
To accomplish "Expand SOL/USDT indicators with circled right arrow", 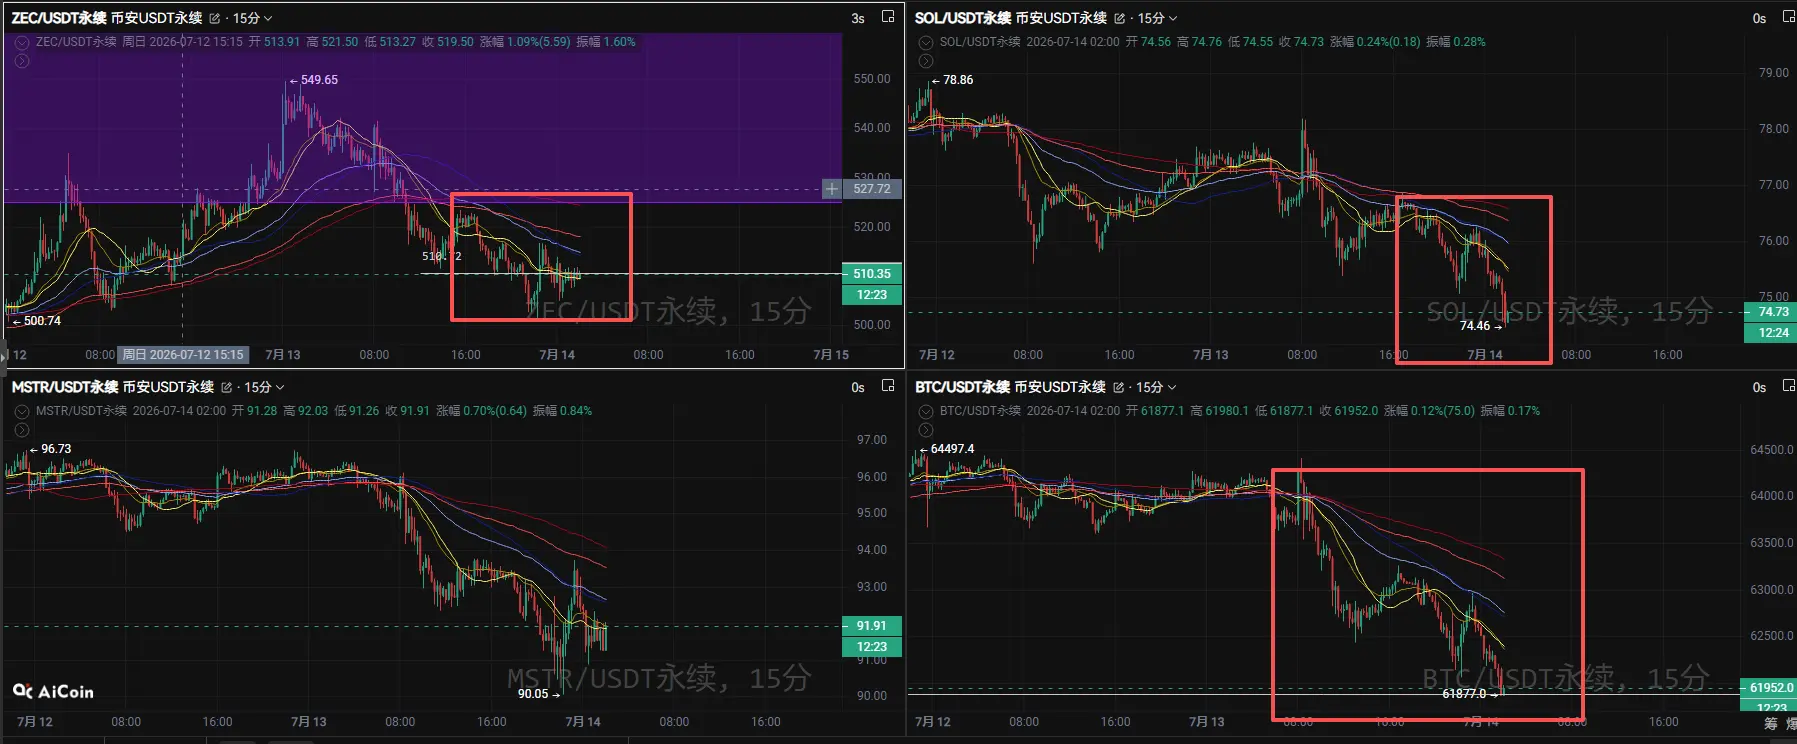I will click(926, 61).
